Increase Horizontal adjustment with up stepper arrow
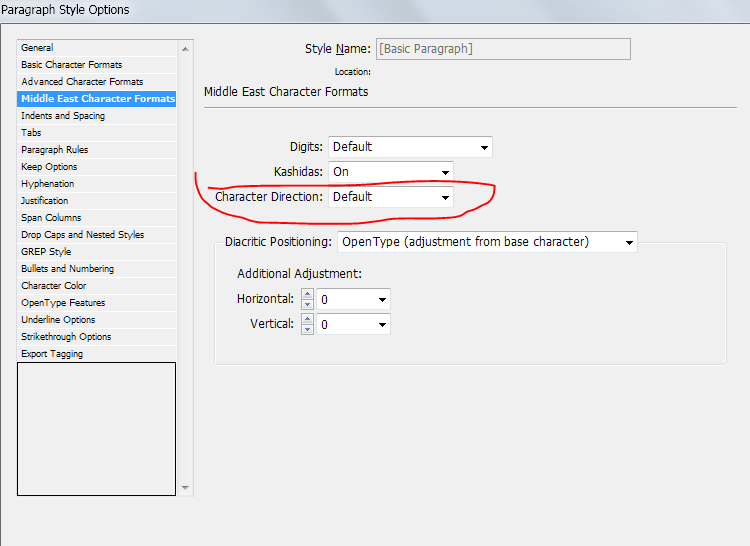 point(308,294)
